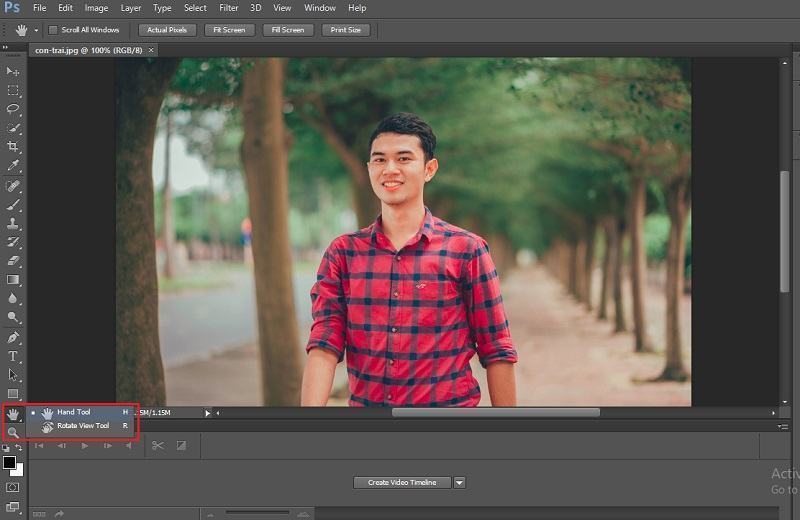Select the Dodge tool

pyautogui.click(x=13, y=317)
